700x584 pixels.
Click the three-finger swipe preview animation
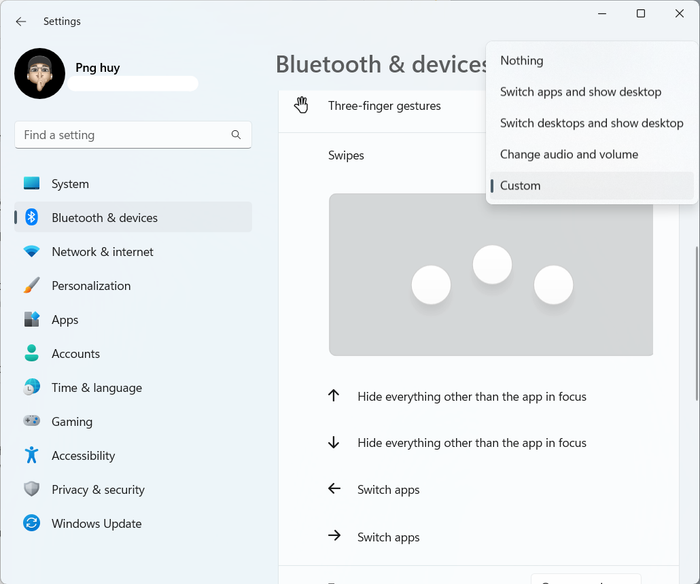click(x=491, y=275)
